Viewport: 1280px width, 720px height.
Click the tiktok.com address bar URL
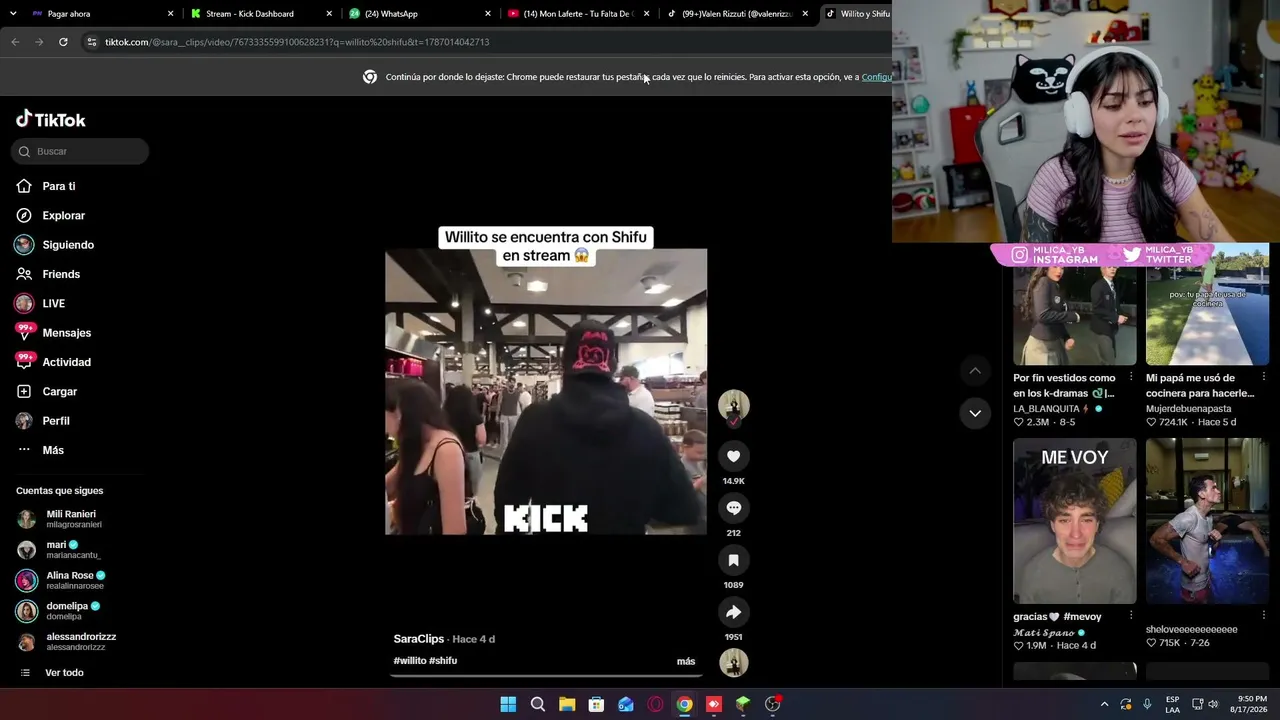coord(297,42)
